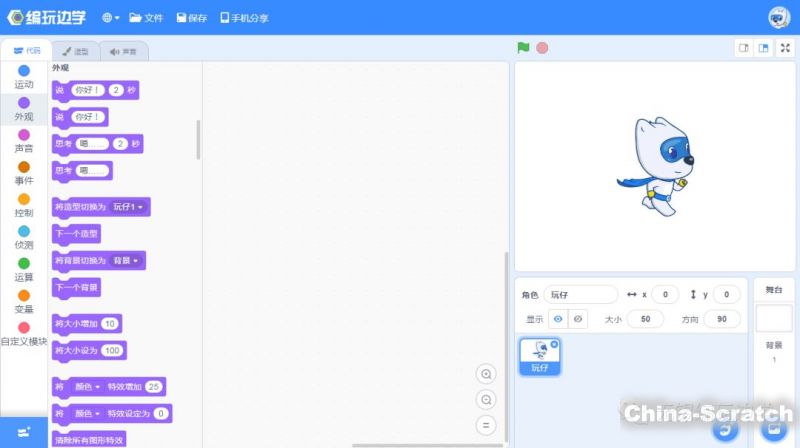Screen dimensions: 800x448
Task: Zoom in the code workspace
Action: [487, 374]
